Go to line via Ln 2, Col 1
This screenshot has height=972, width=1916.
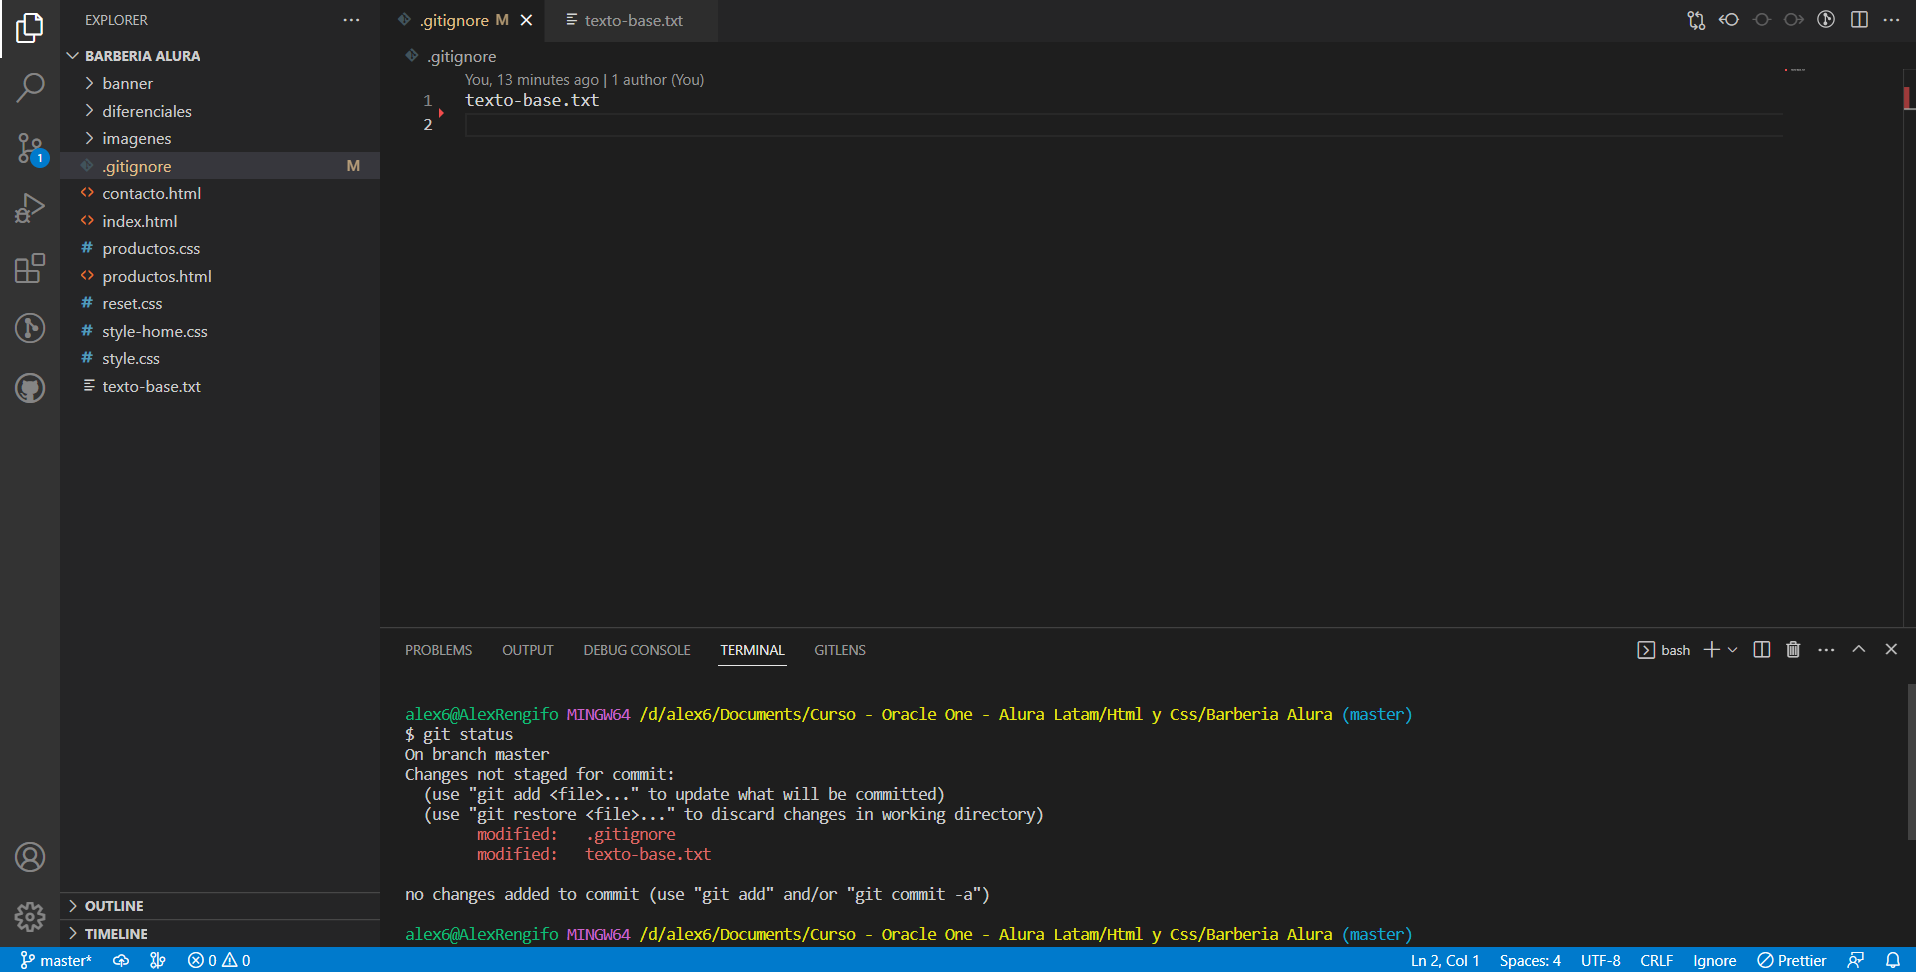point(1445,960)
